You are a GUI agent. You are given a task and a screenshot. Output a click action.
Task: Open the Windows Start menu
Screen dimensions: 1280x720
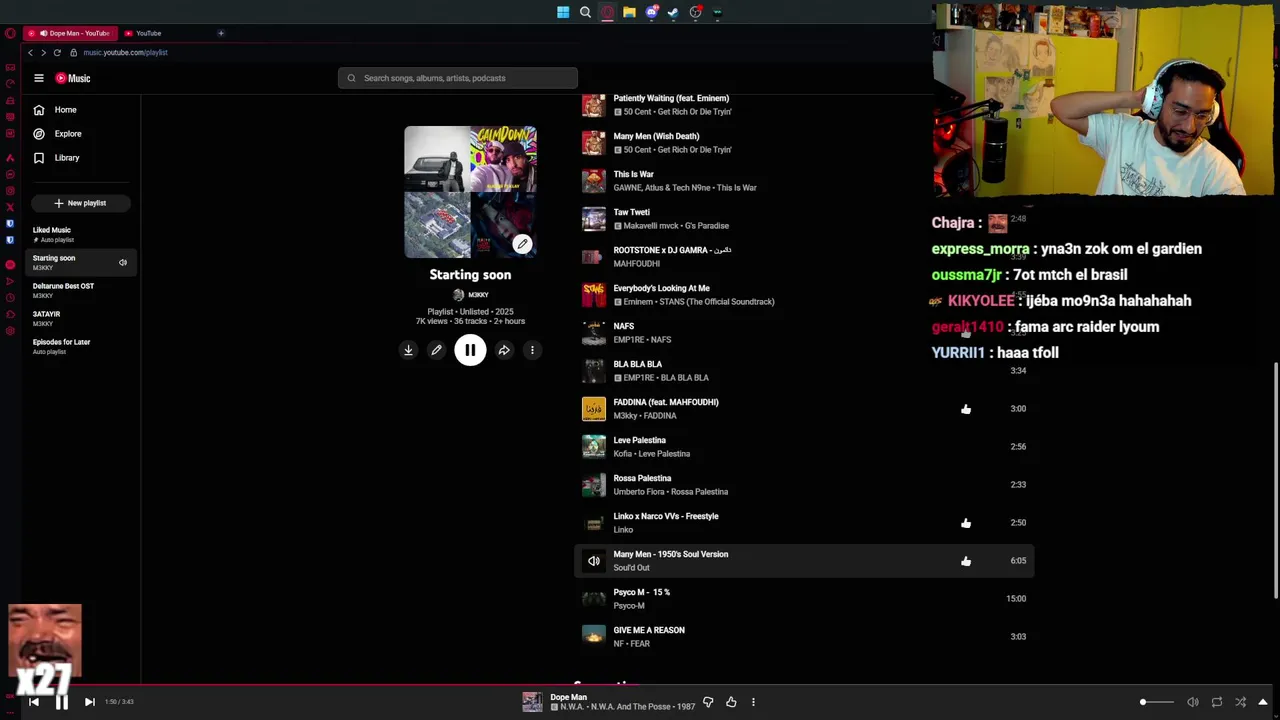563,12
